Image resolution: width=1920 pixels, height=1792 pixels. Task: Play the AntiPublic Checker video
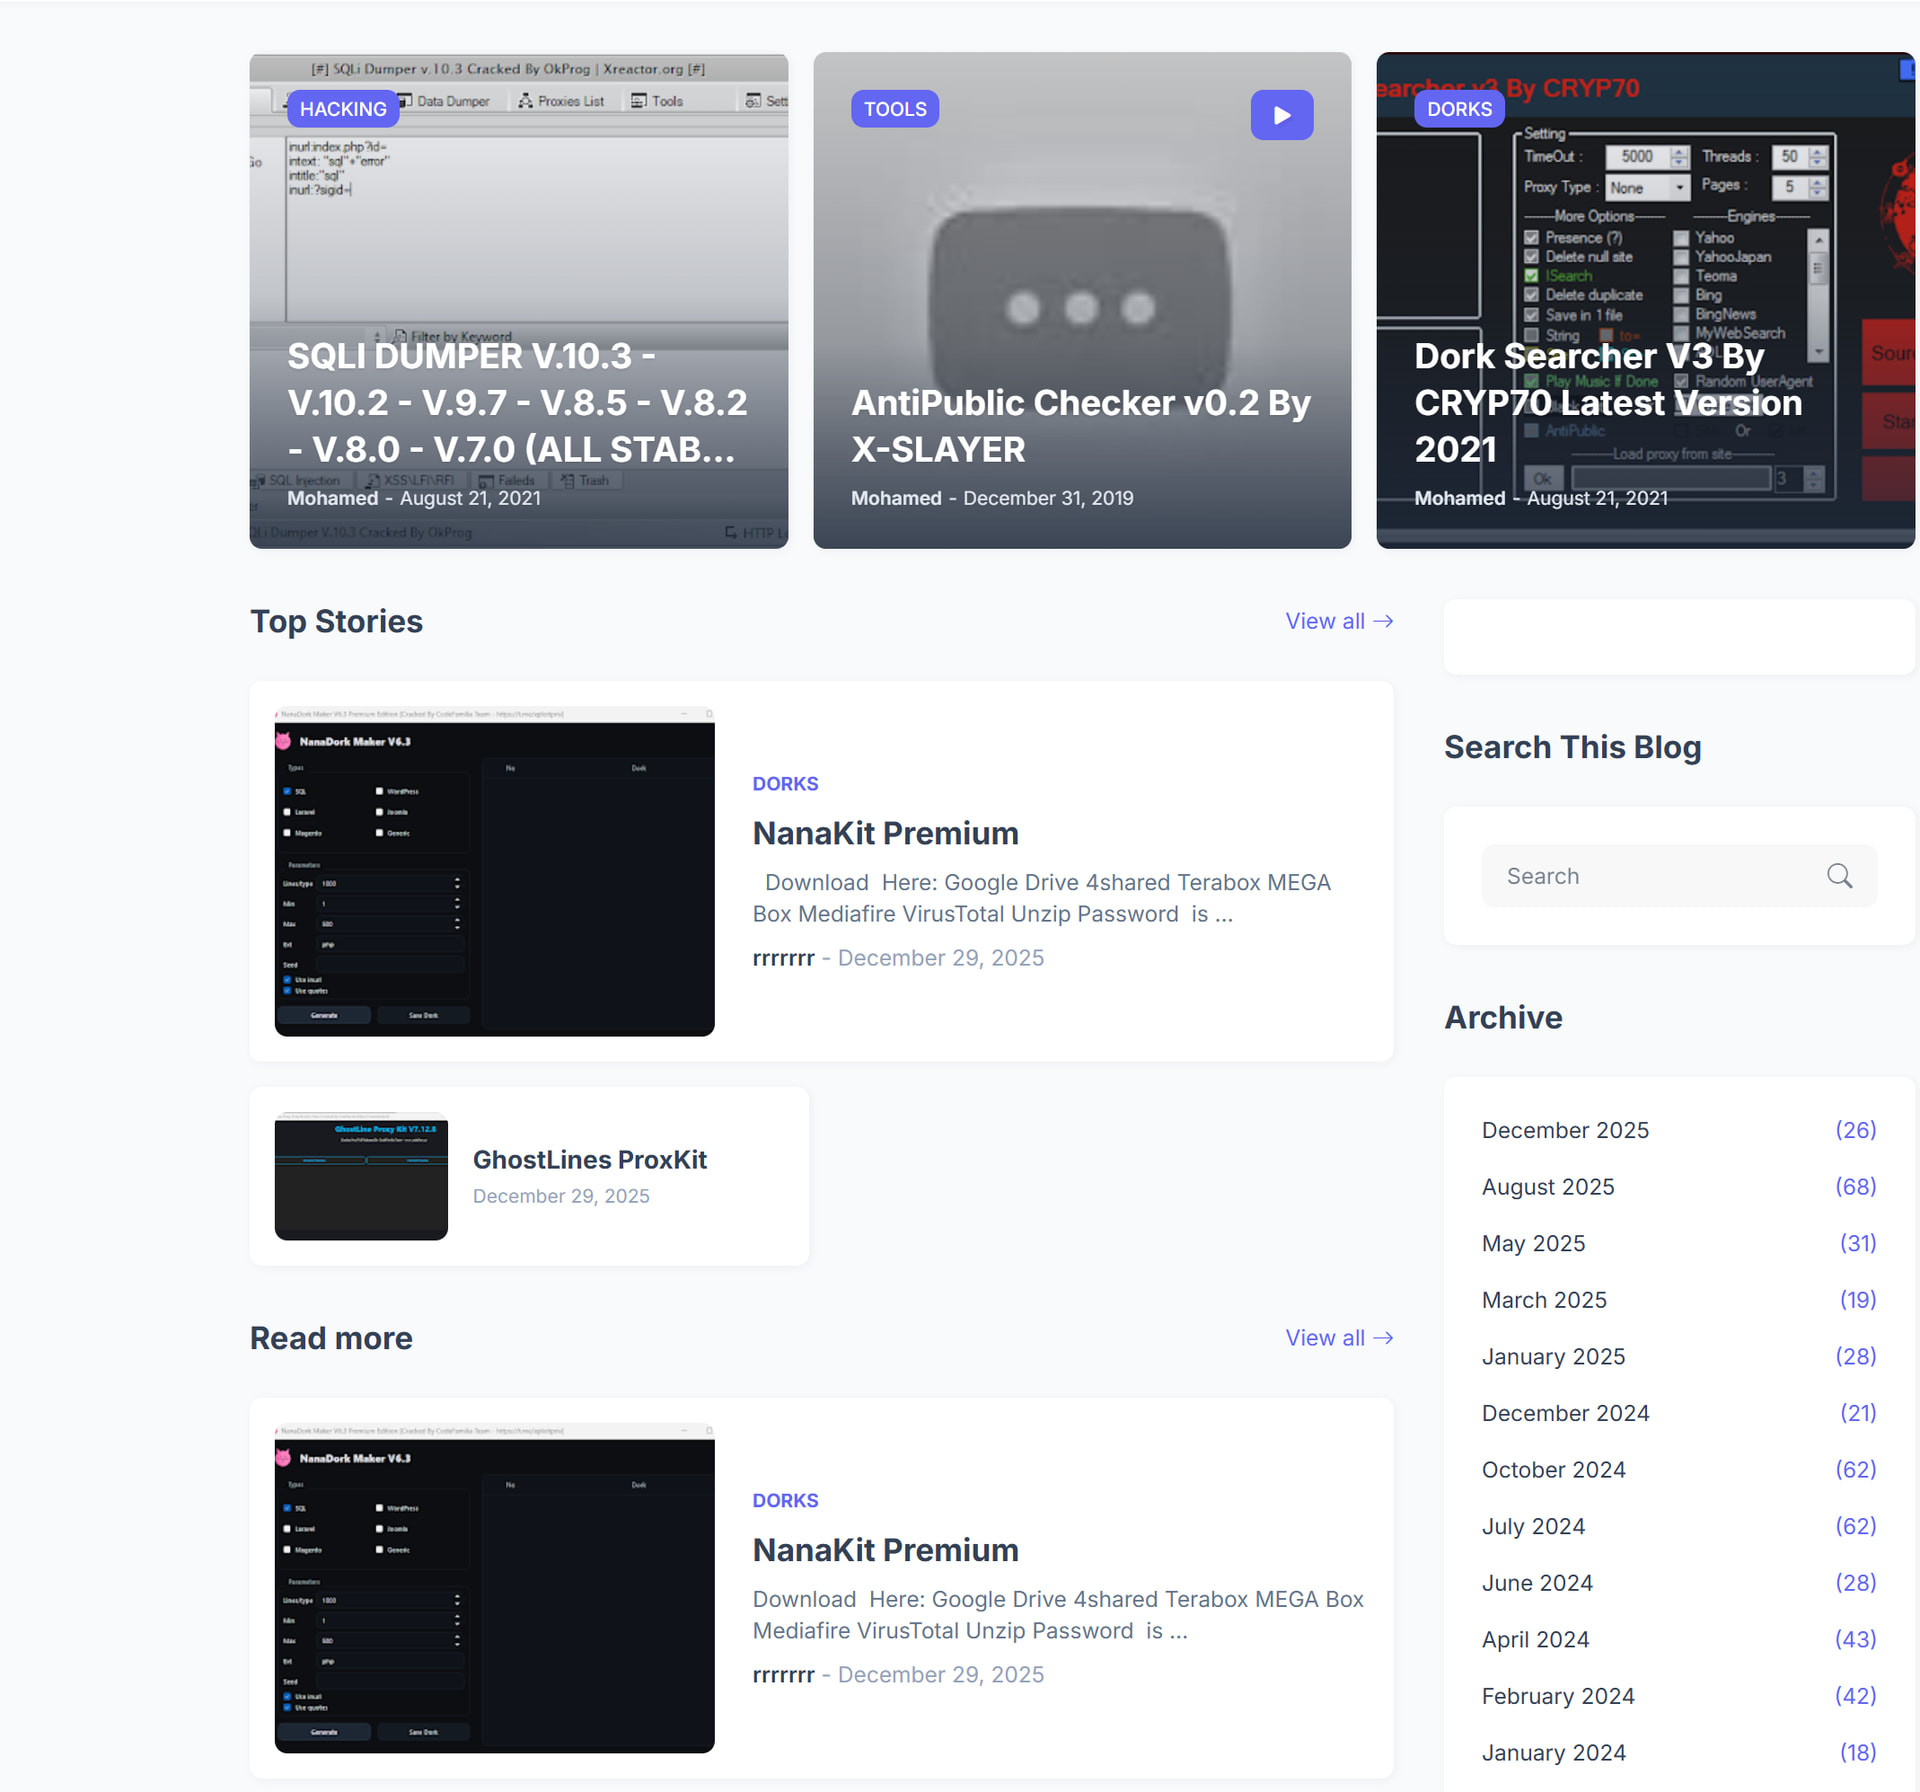(1281, 114)
